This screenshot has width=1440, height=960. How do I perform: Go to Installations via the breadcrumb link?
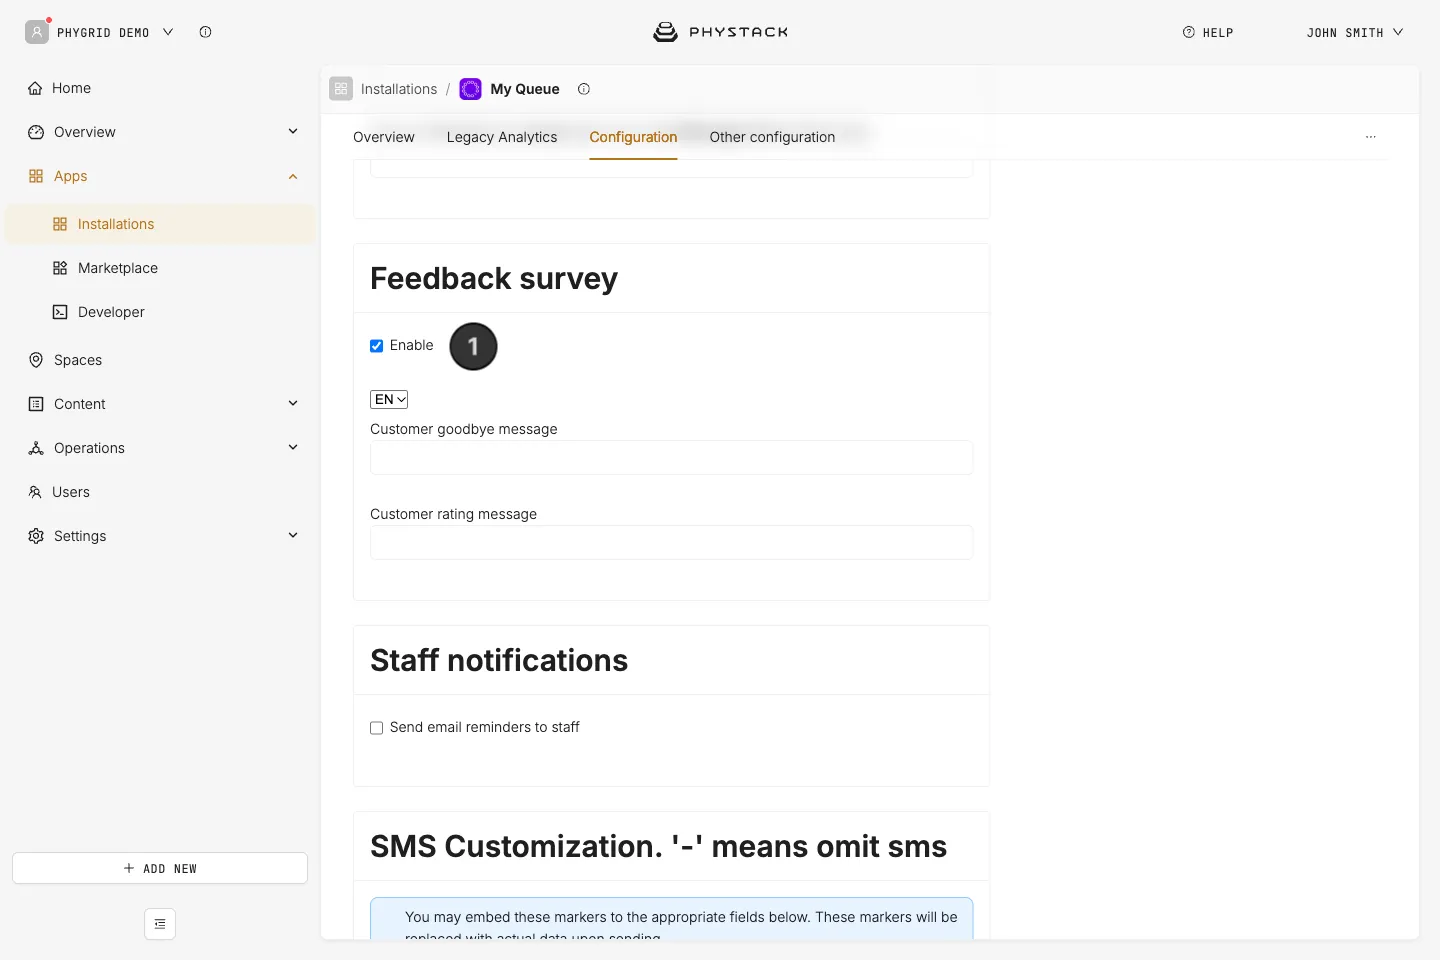click(399, 89)
